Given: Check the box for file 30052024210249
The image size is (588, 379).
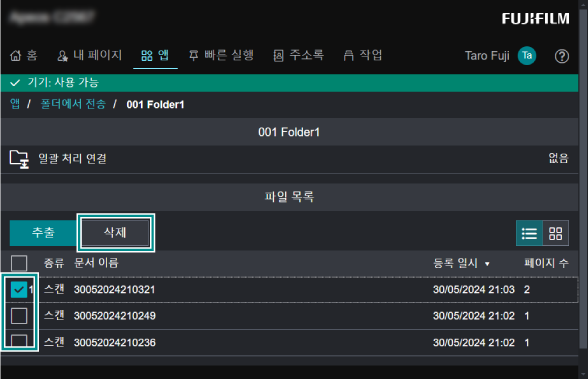Looking at the screenshot, I should (x=19, y=316).
